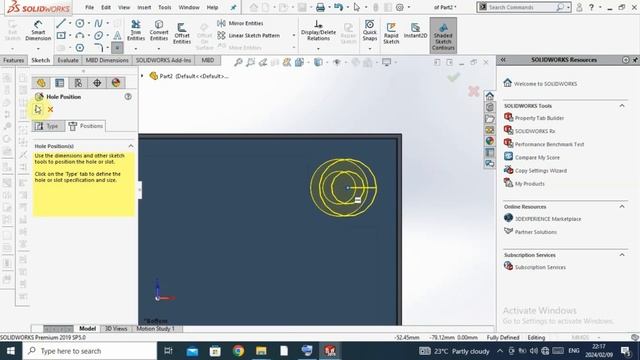640x360 pixels.
Task: Switch to Motion Study 1 tab
Action: [x=155, y=329]
